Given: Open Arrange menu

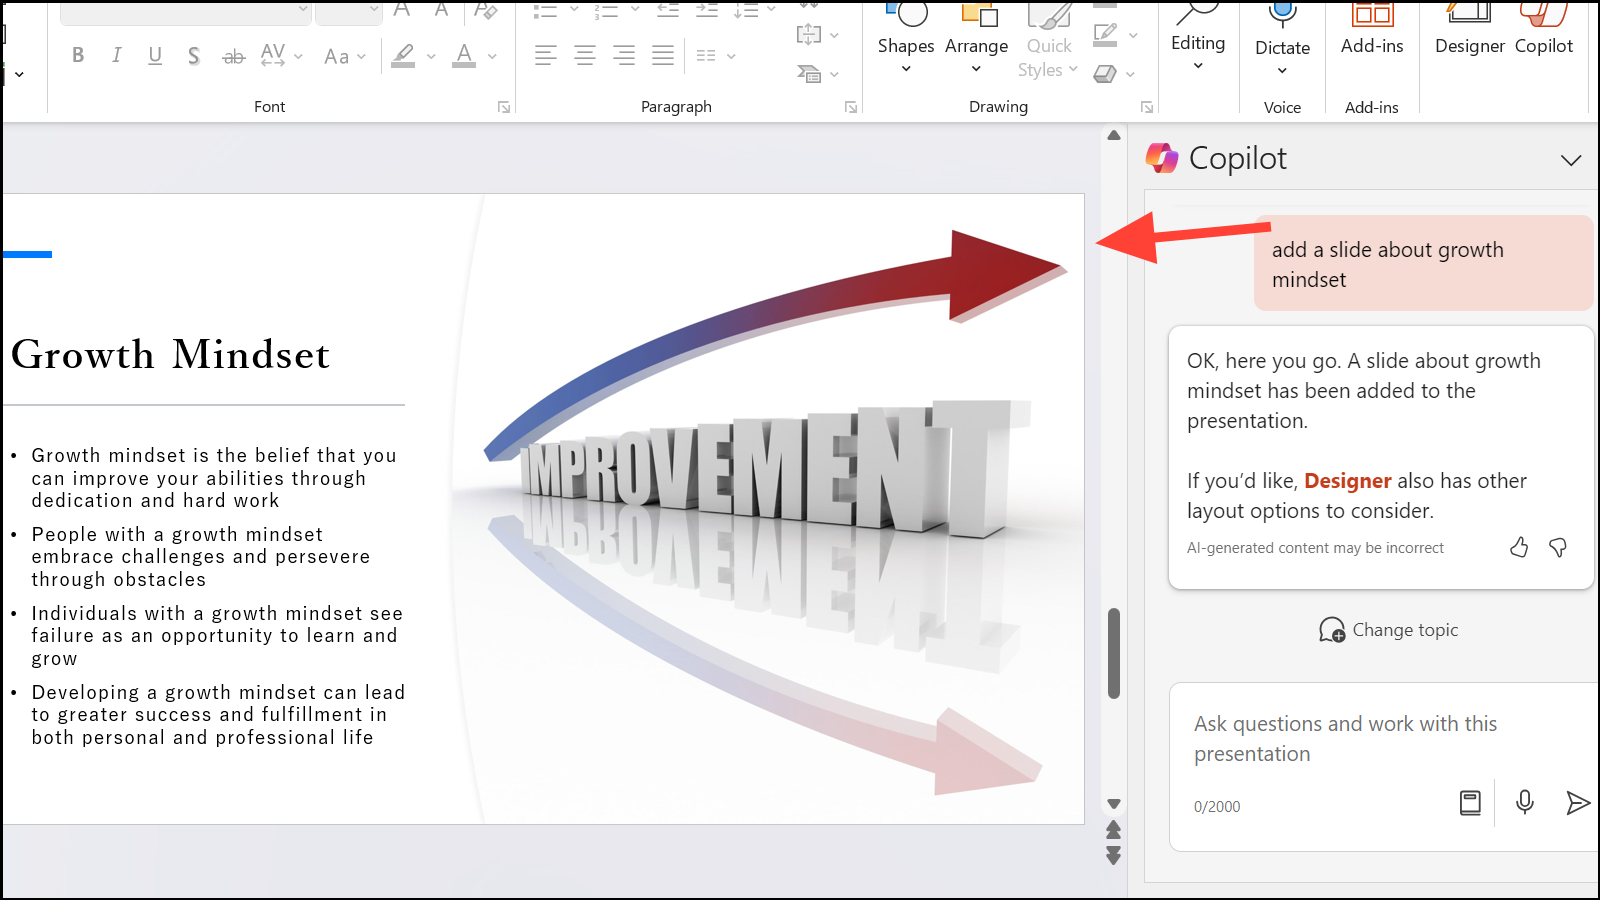Looking at the screenshot, I should (x=976, y=40).
